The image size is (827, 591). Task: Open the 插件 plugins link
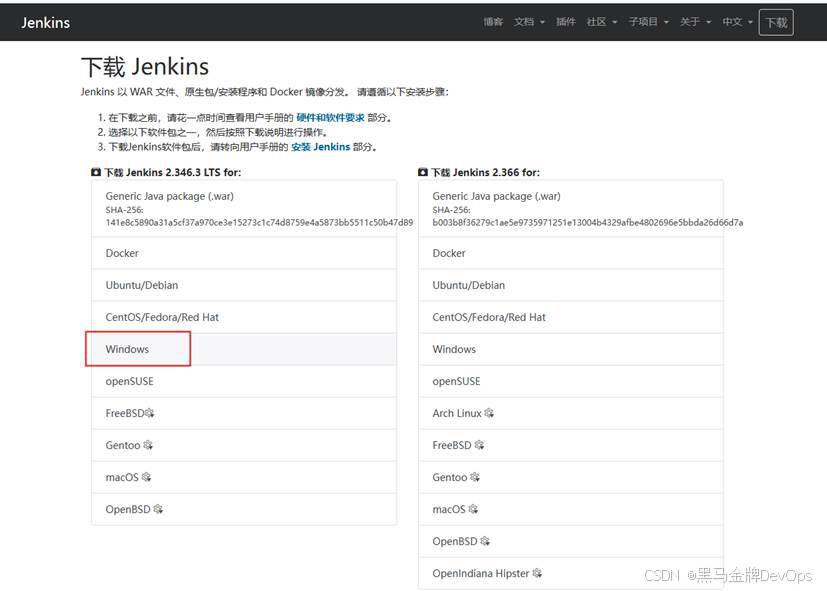pyautogui.click(x=565, y=22)
